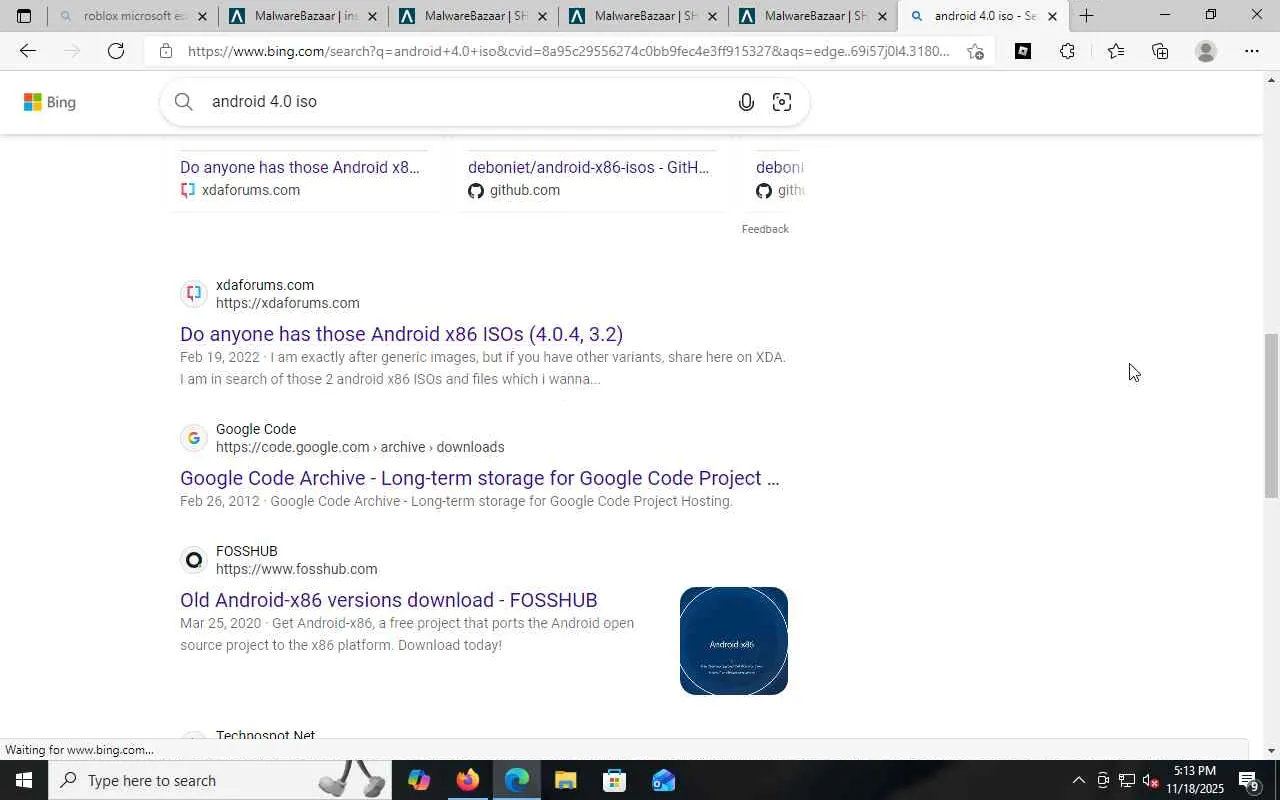The image size is (1280, 800).
Task: Open Collections in Edge toolbar
Action: point(1160,51)
